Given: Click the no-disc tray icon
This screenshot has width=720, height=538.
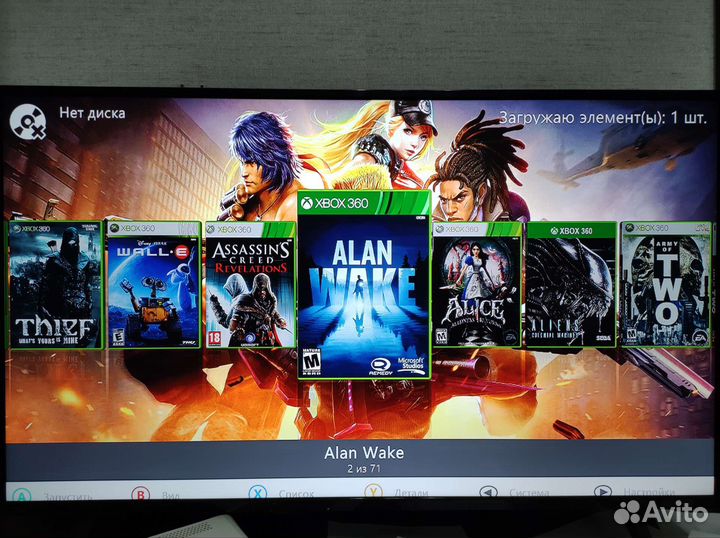Looking at the screenshot, I should click(x=28, y=122).
